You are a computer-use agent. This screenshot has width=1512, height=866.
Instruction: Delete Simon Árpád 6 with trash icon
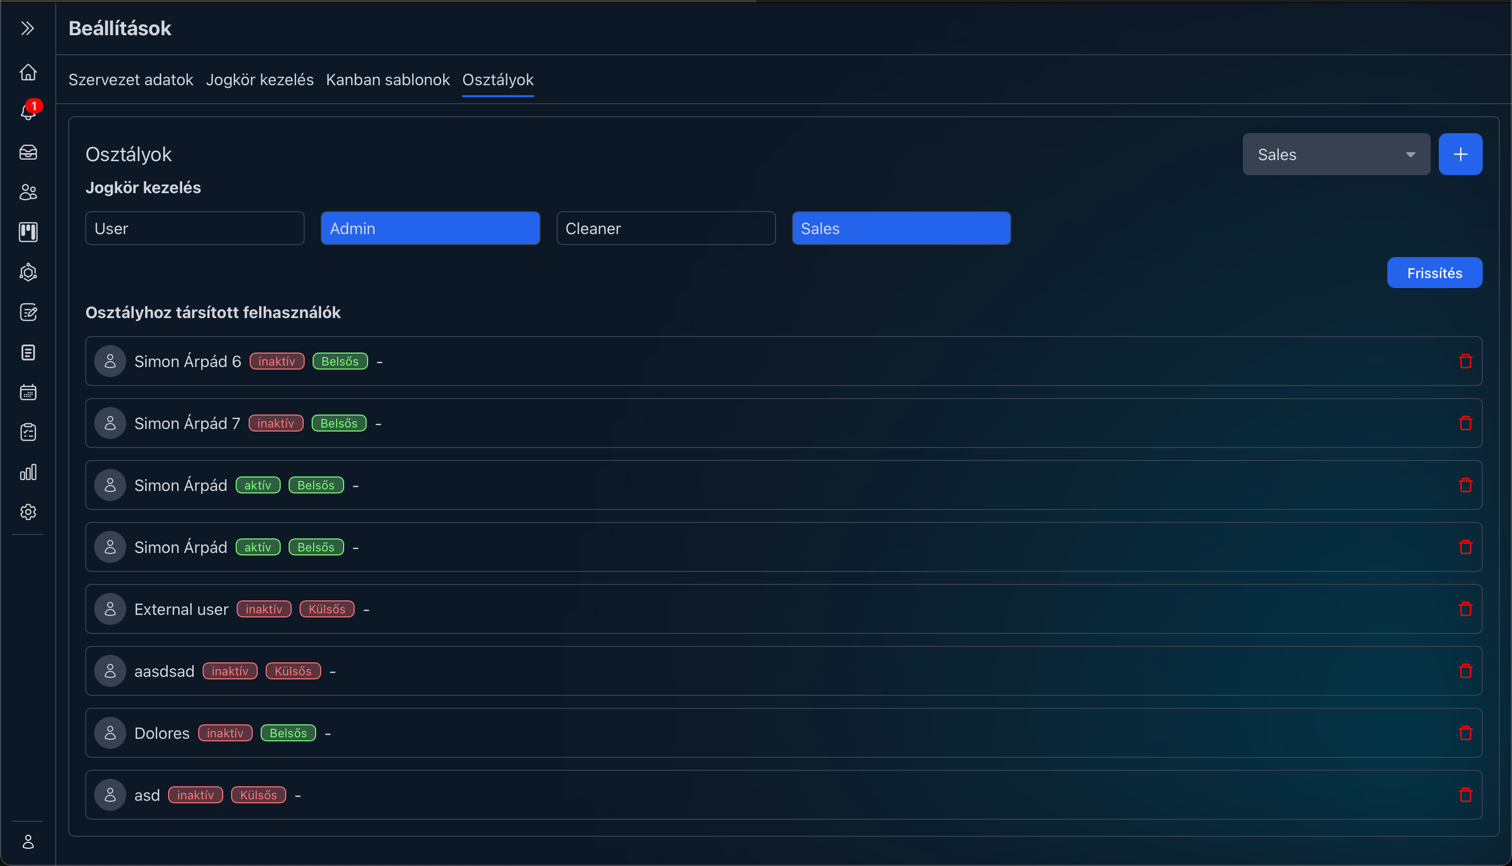coord(1465,361)
